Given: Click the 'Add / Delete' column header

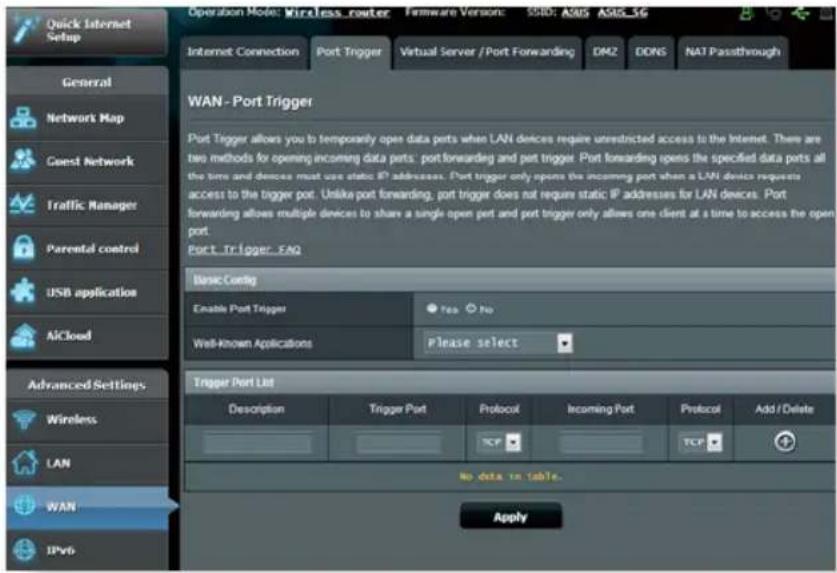Looking at the screenshot, I should coord(784,409).
